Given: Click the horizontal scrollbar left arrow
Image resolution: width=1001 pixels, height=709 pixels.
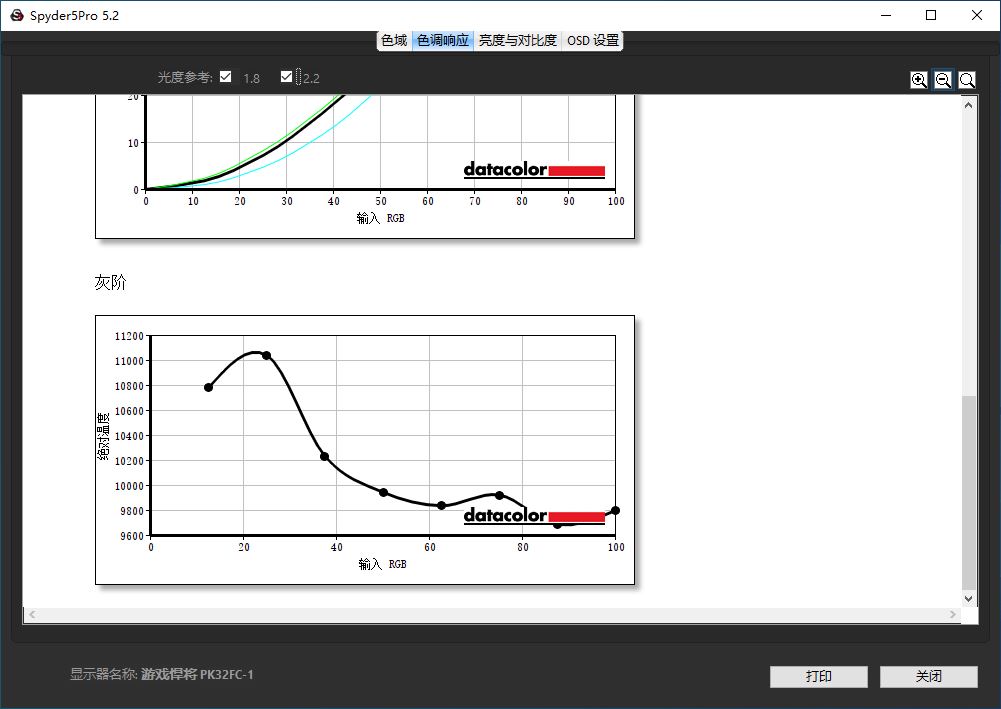Looking at the screenshot, I should [x=31, y=615].
